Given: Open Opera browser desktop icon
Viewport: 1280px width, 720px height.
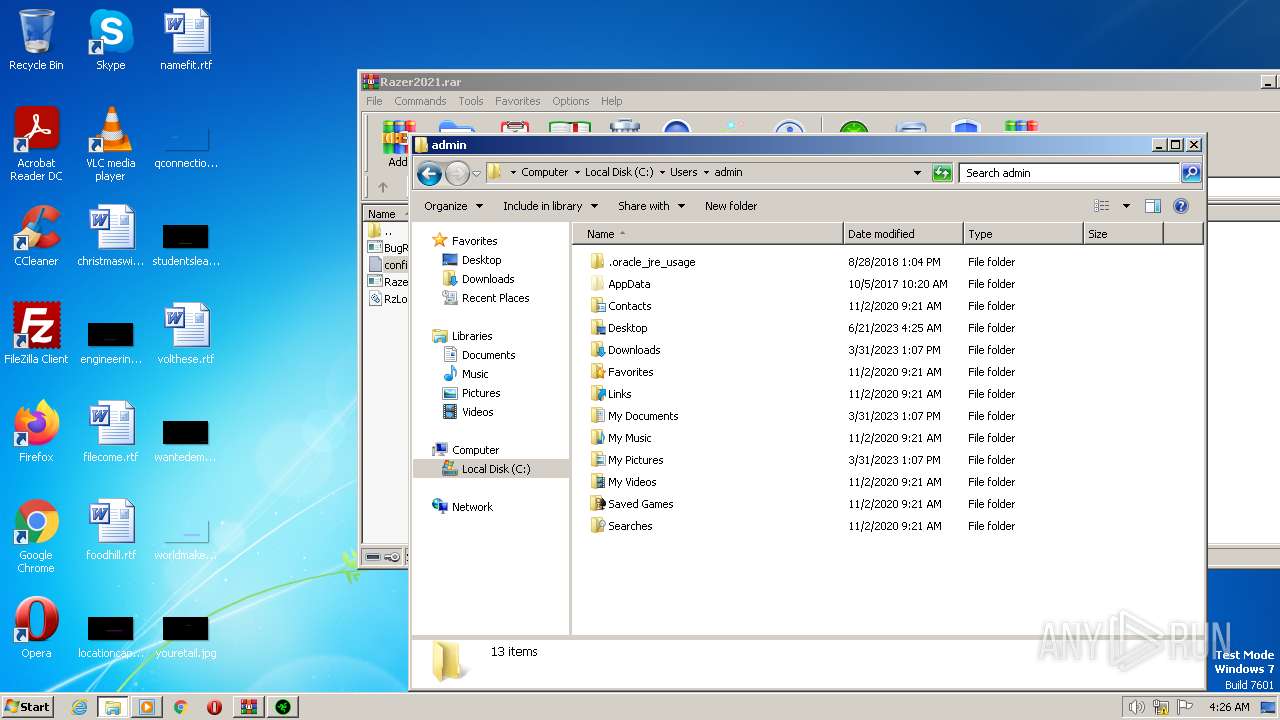Looking at the screenshot, I should (x=36, y=628).
